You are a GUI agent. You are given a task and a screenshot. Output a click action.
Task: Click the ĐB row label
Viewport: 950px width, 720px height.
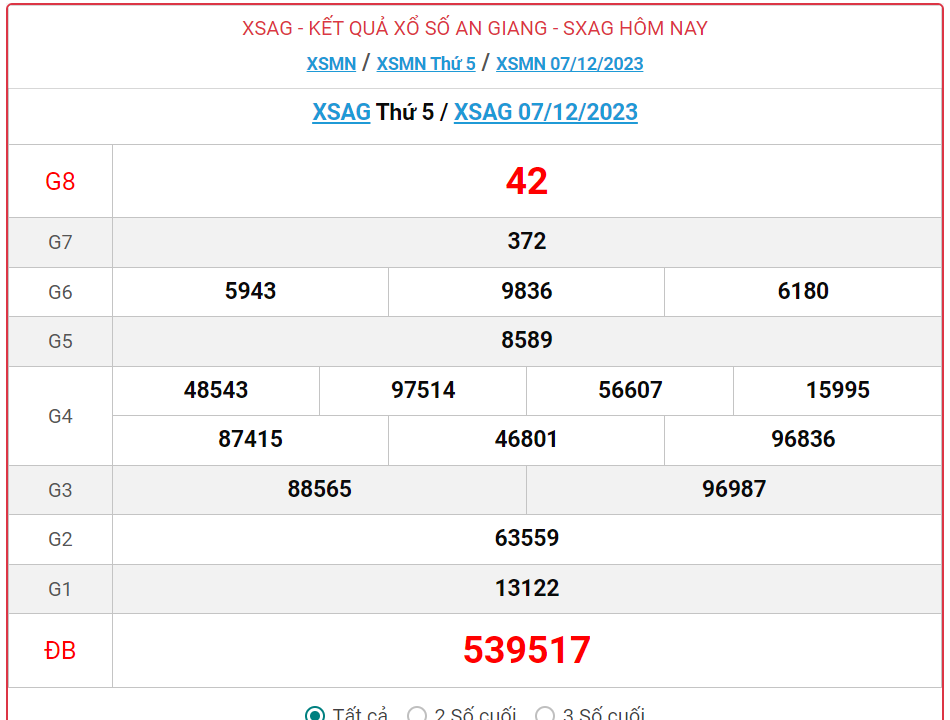click(x=60, y=650)
